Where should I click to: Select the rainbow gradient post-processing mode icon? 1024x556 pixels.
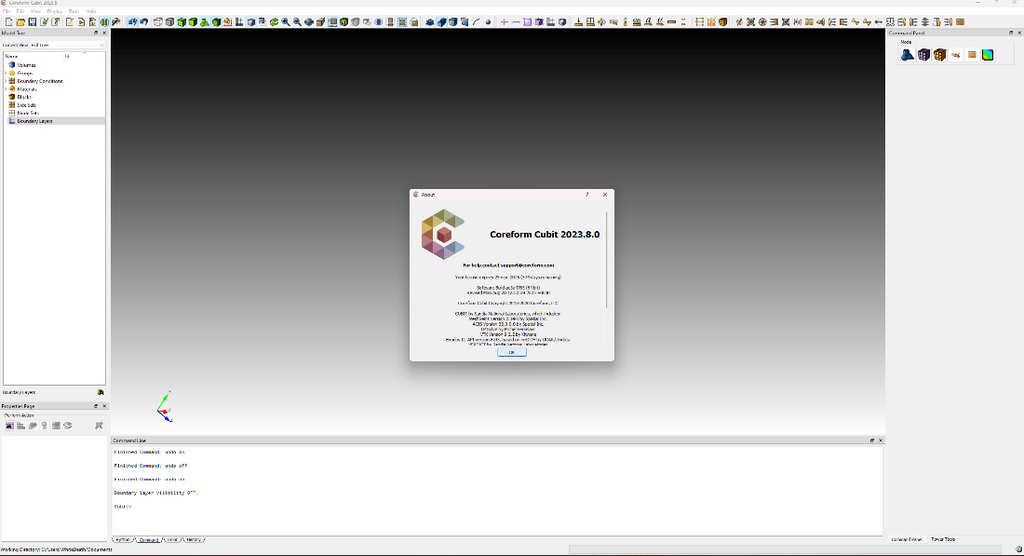987,55
